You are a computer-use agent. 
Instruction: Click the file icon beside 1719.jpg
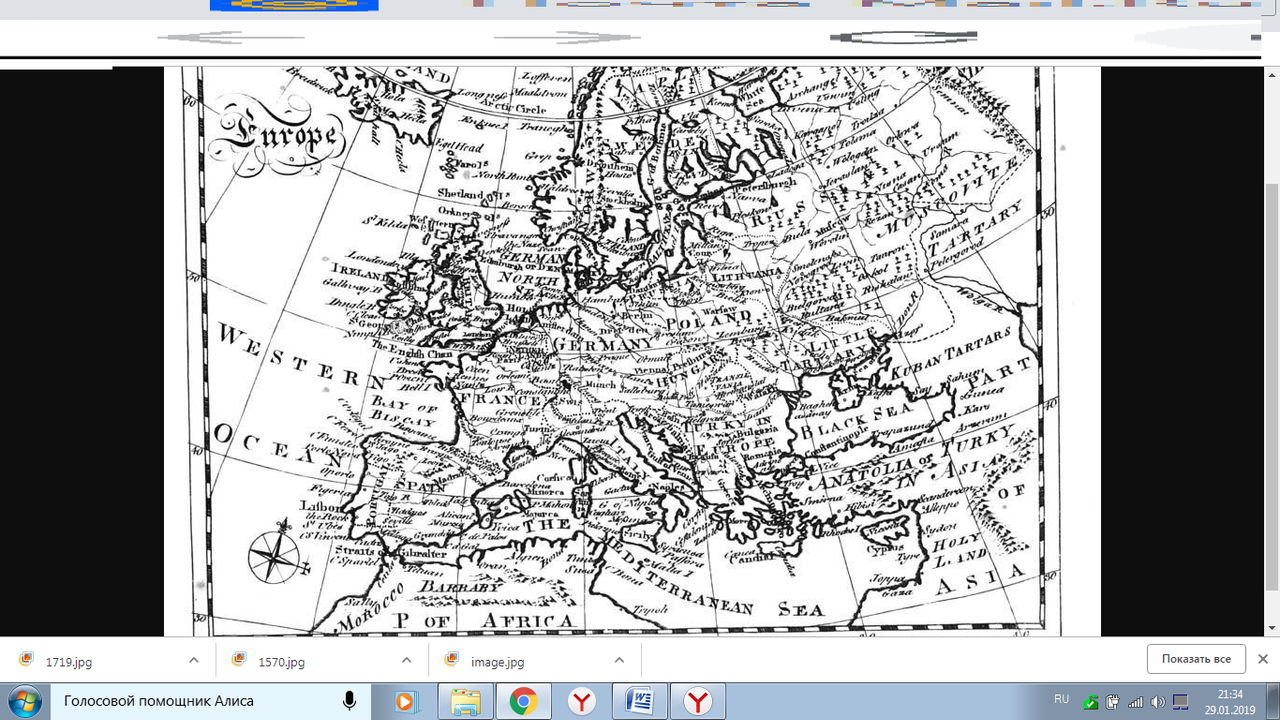[x=27, y=661]
